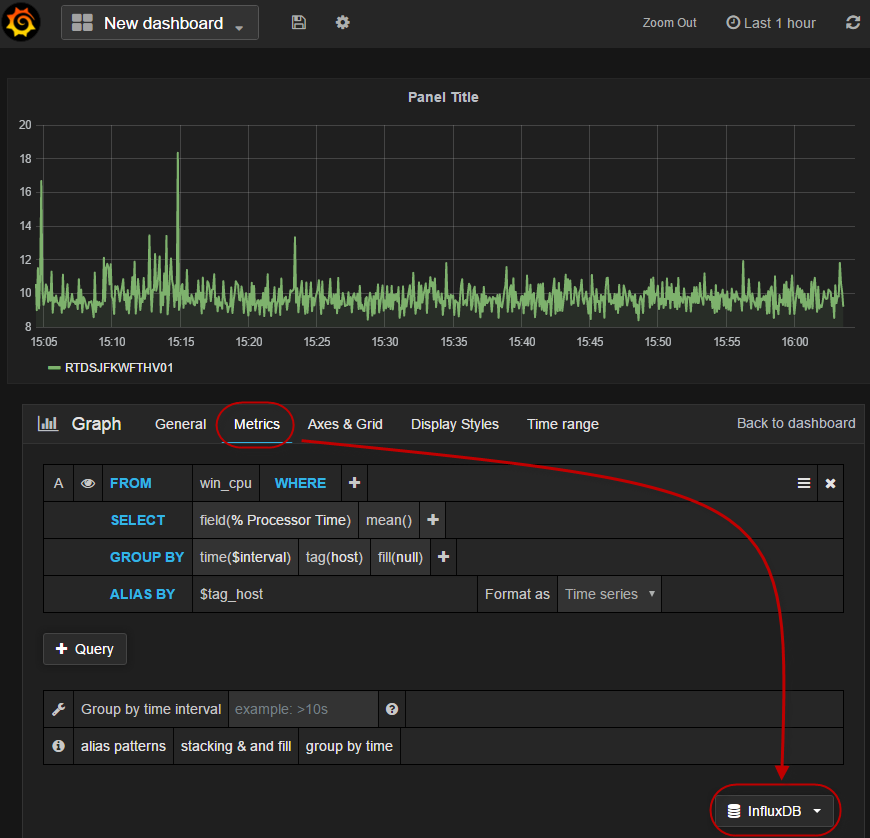Open the InfluxDB data source dropdown
Image resolution: width=870 pixels, height=838 pixels.
pos(774,811)
